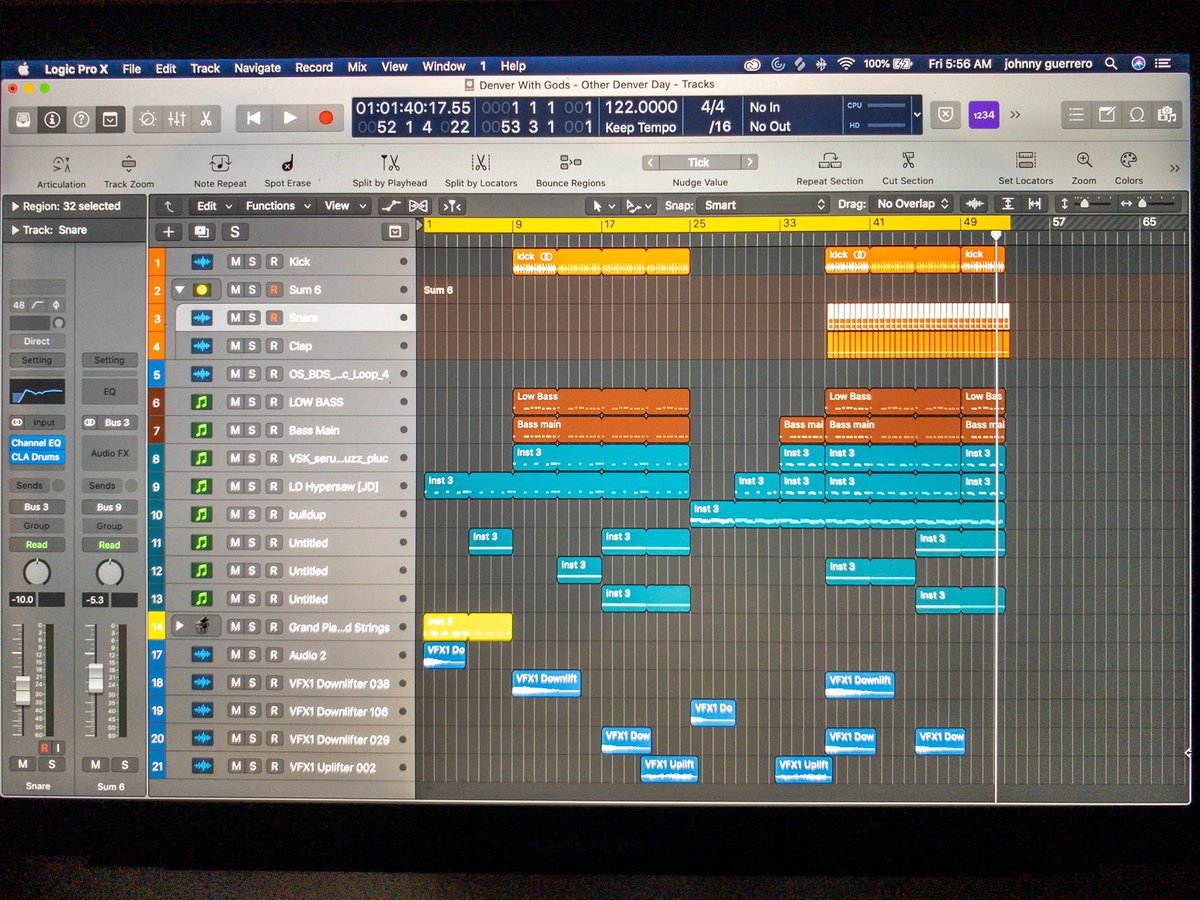Click the add track plus button
This screenshot has height=900, width=1200.
point(168,231)
